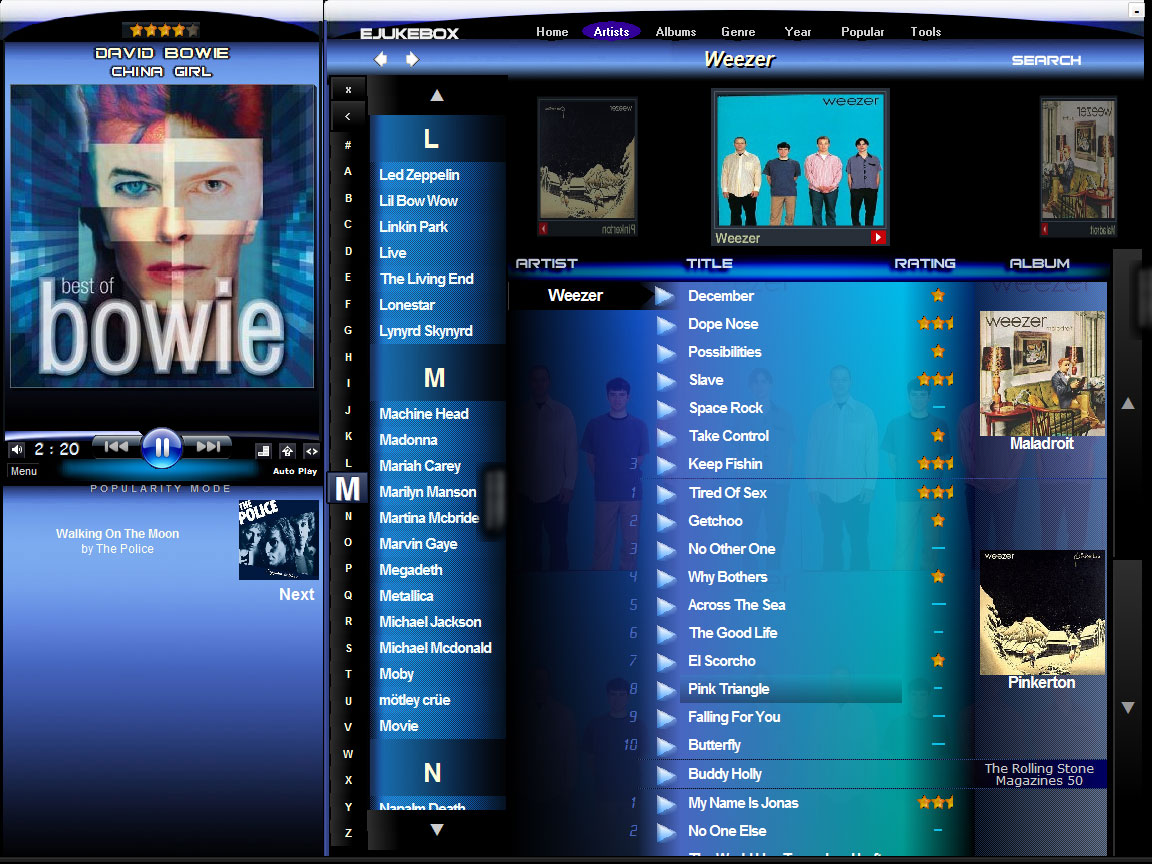The height and width of the screenshot is (864, 1152).
Task: Collapse the artist list with the < button
Action: tap(348, 116)
